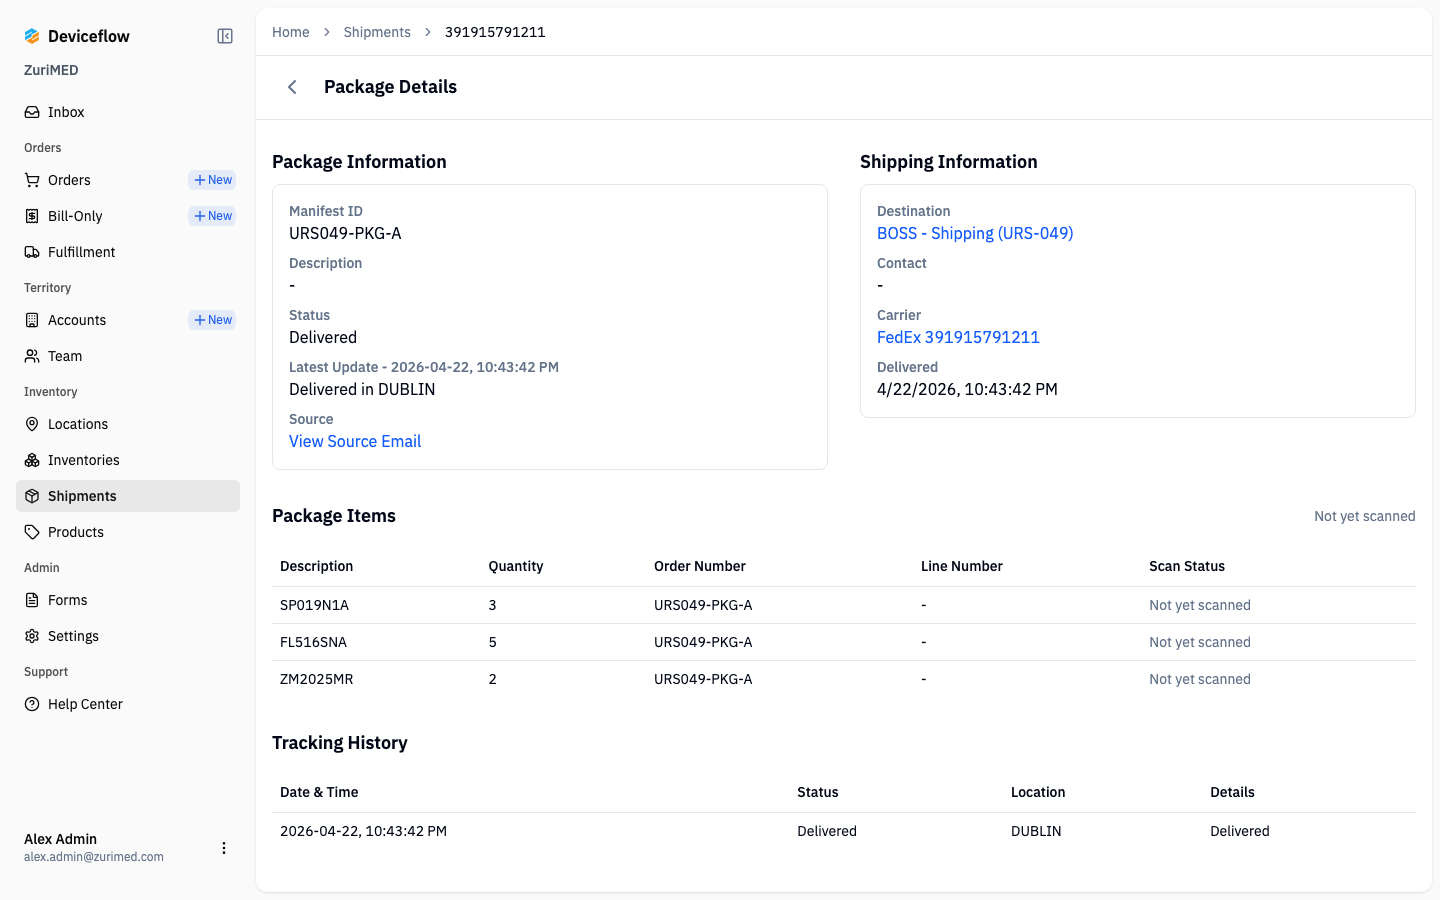Open Inventories in the sidebar
Viewport: 1440px width, 900px height.
(128, 460)
